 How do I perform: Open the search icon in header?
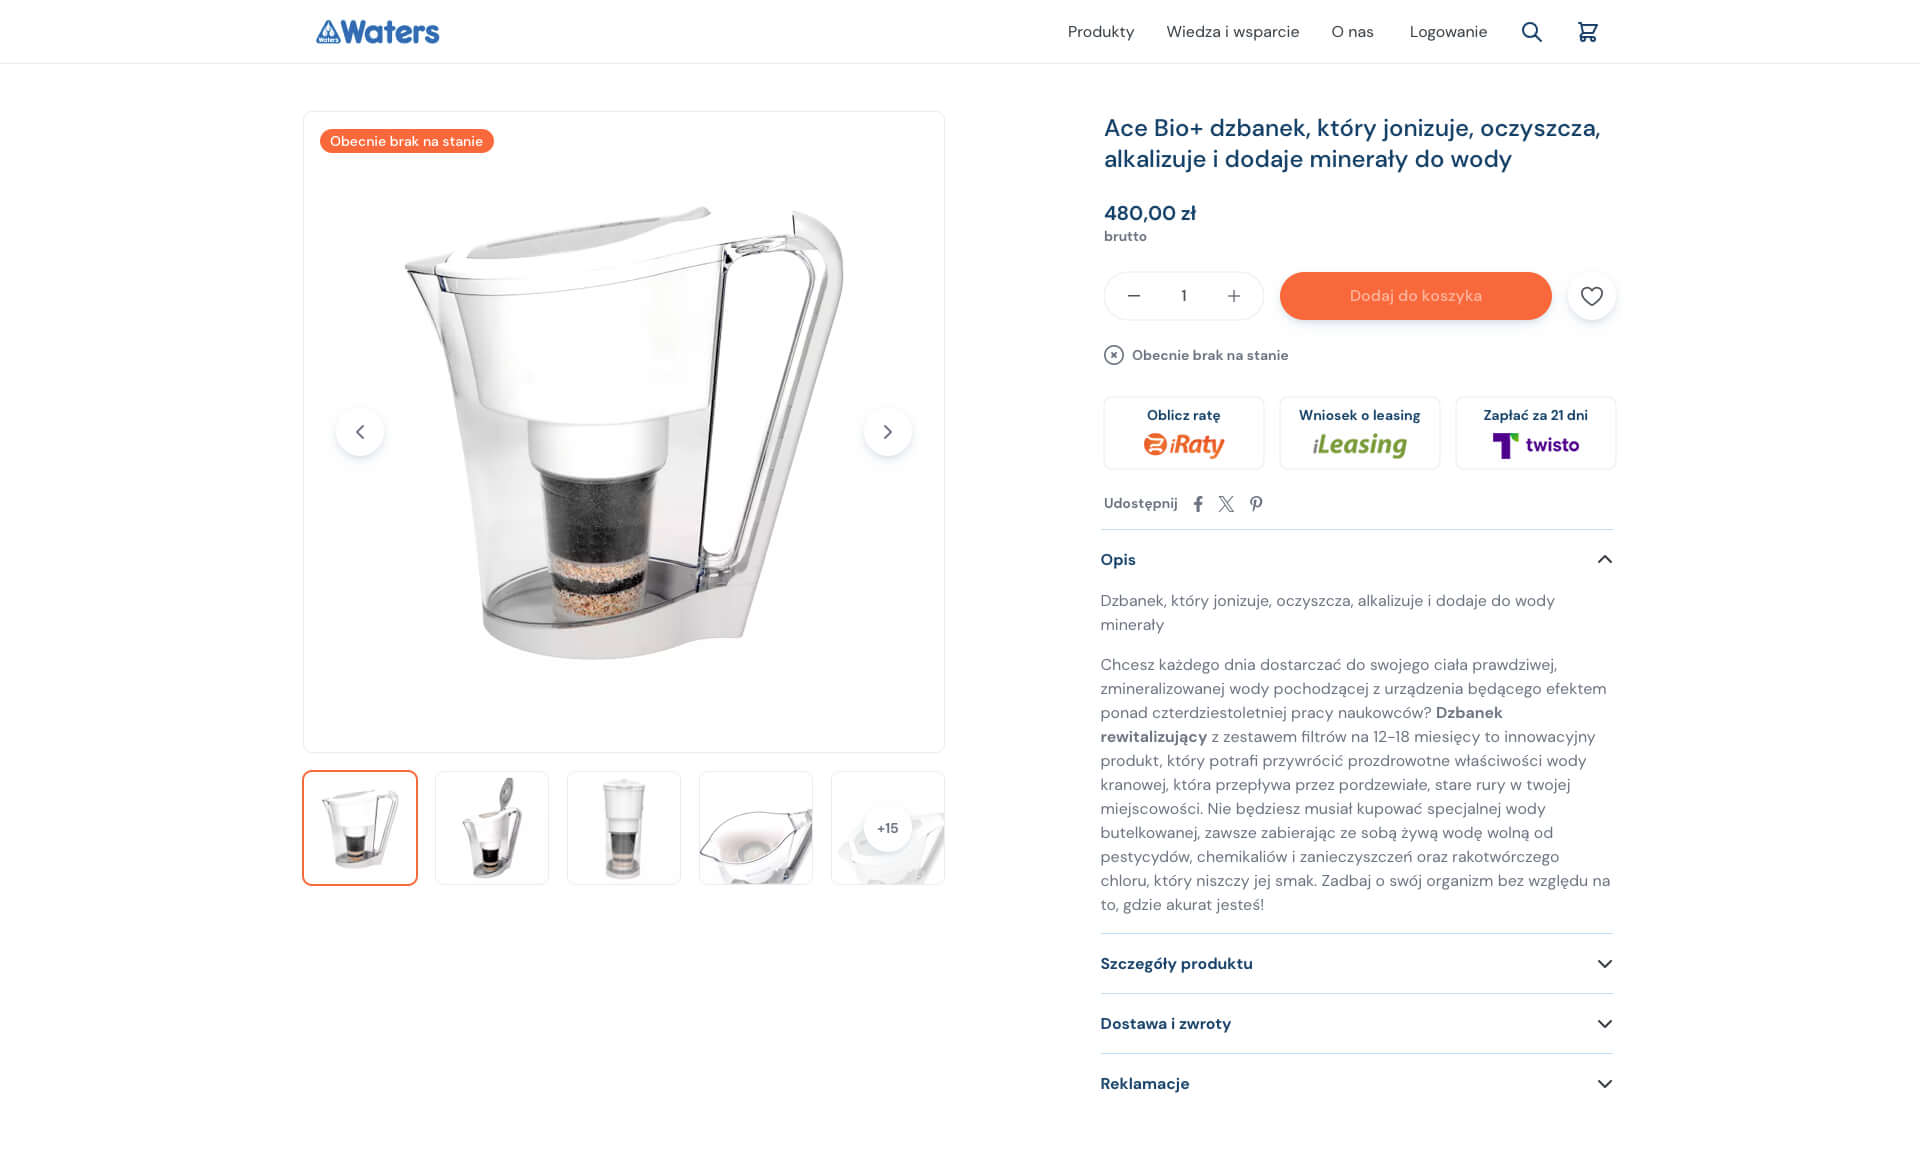pyautogui.click(x=1531, y=32)
